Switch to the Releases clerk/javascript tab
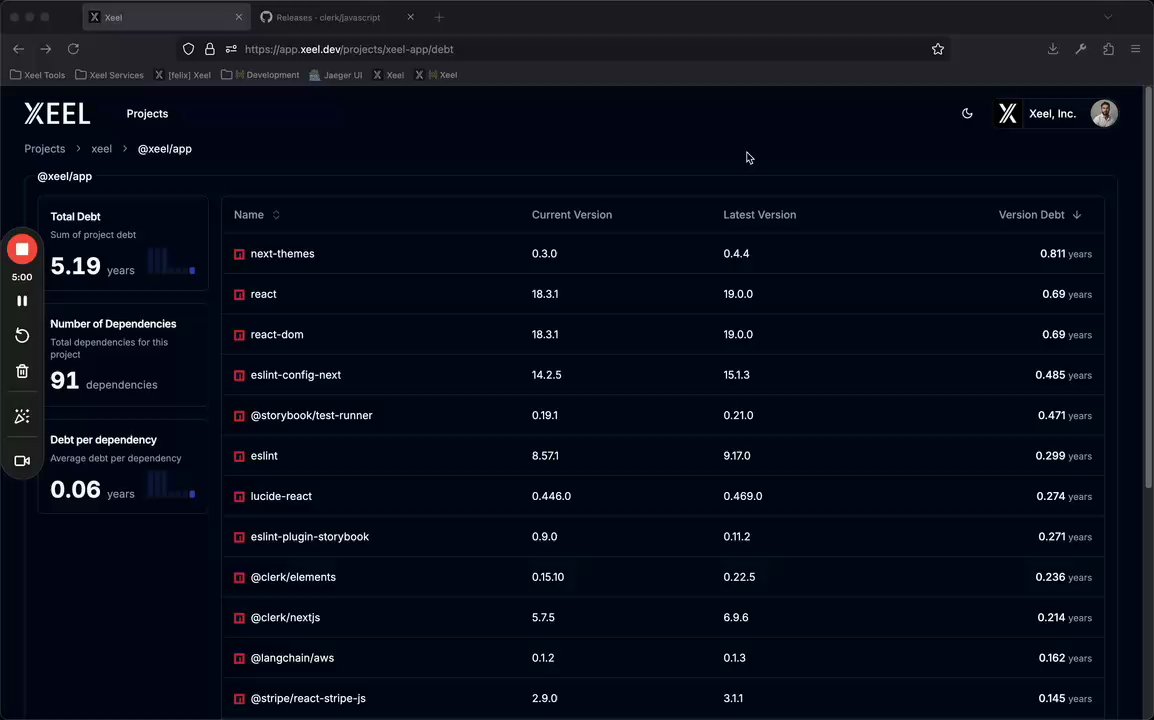Screen dimensions: 1154x720 point(328,18)
